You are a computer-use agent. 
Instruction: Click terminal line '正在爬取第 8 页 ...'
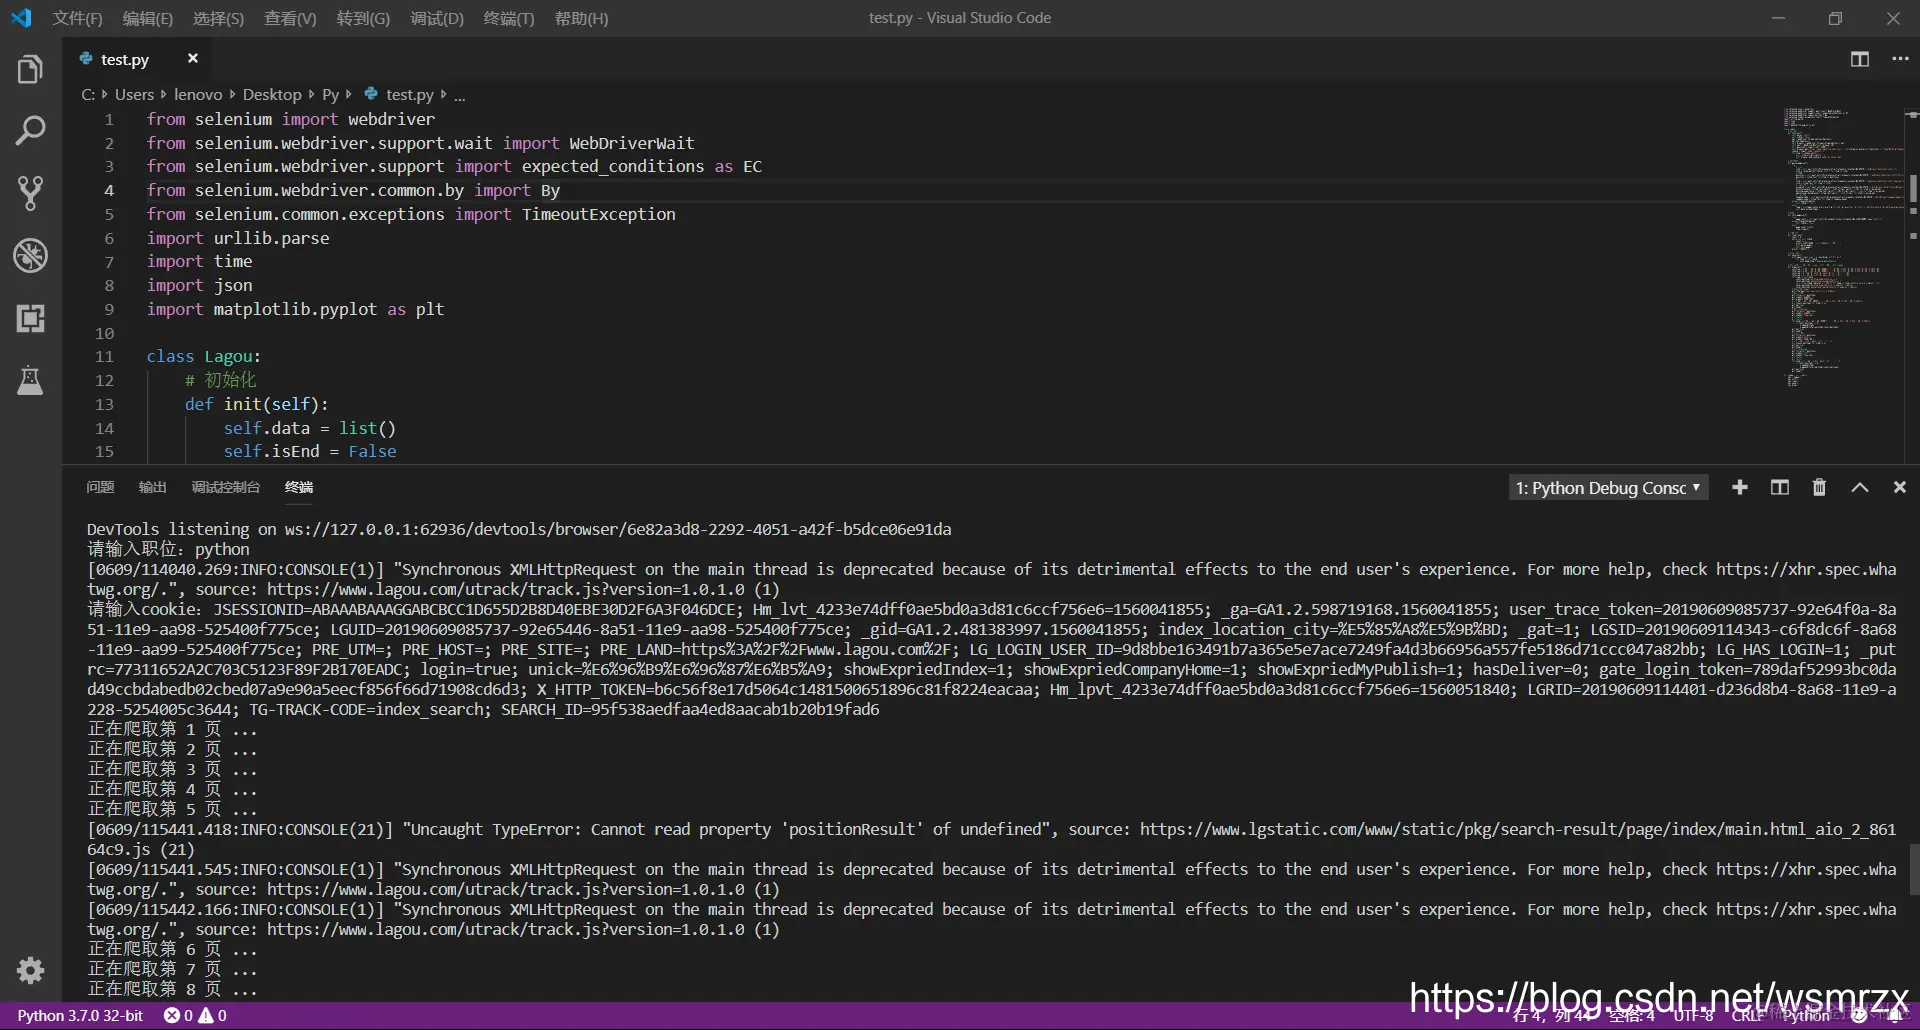tap(172, 989)
